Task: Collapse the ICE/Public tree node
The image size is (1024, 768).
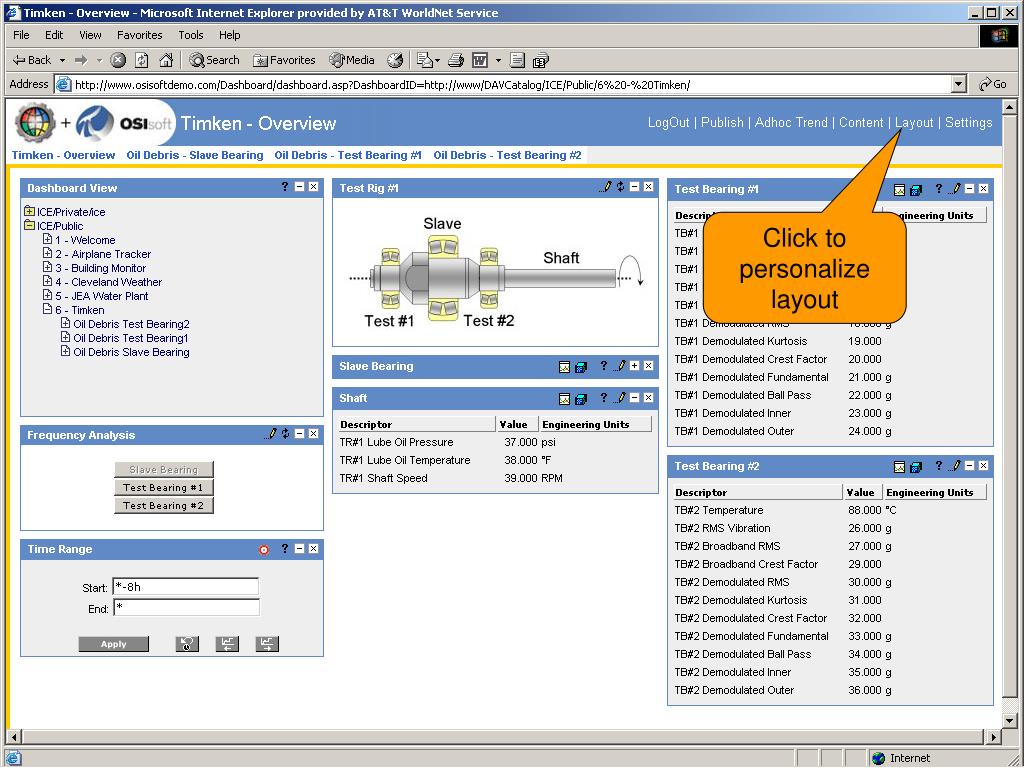Action: click(29, 225)
